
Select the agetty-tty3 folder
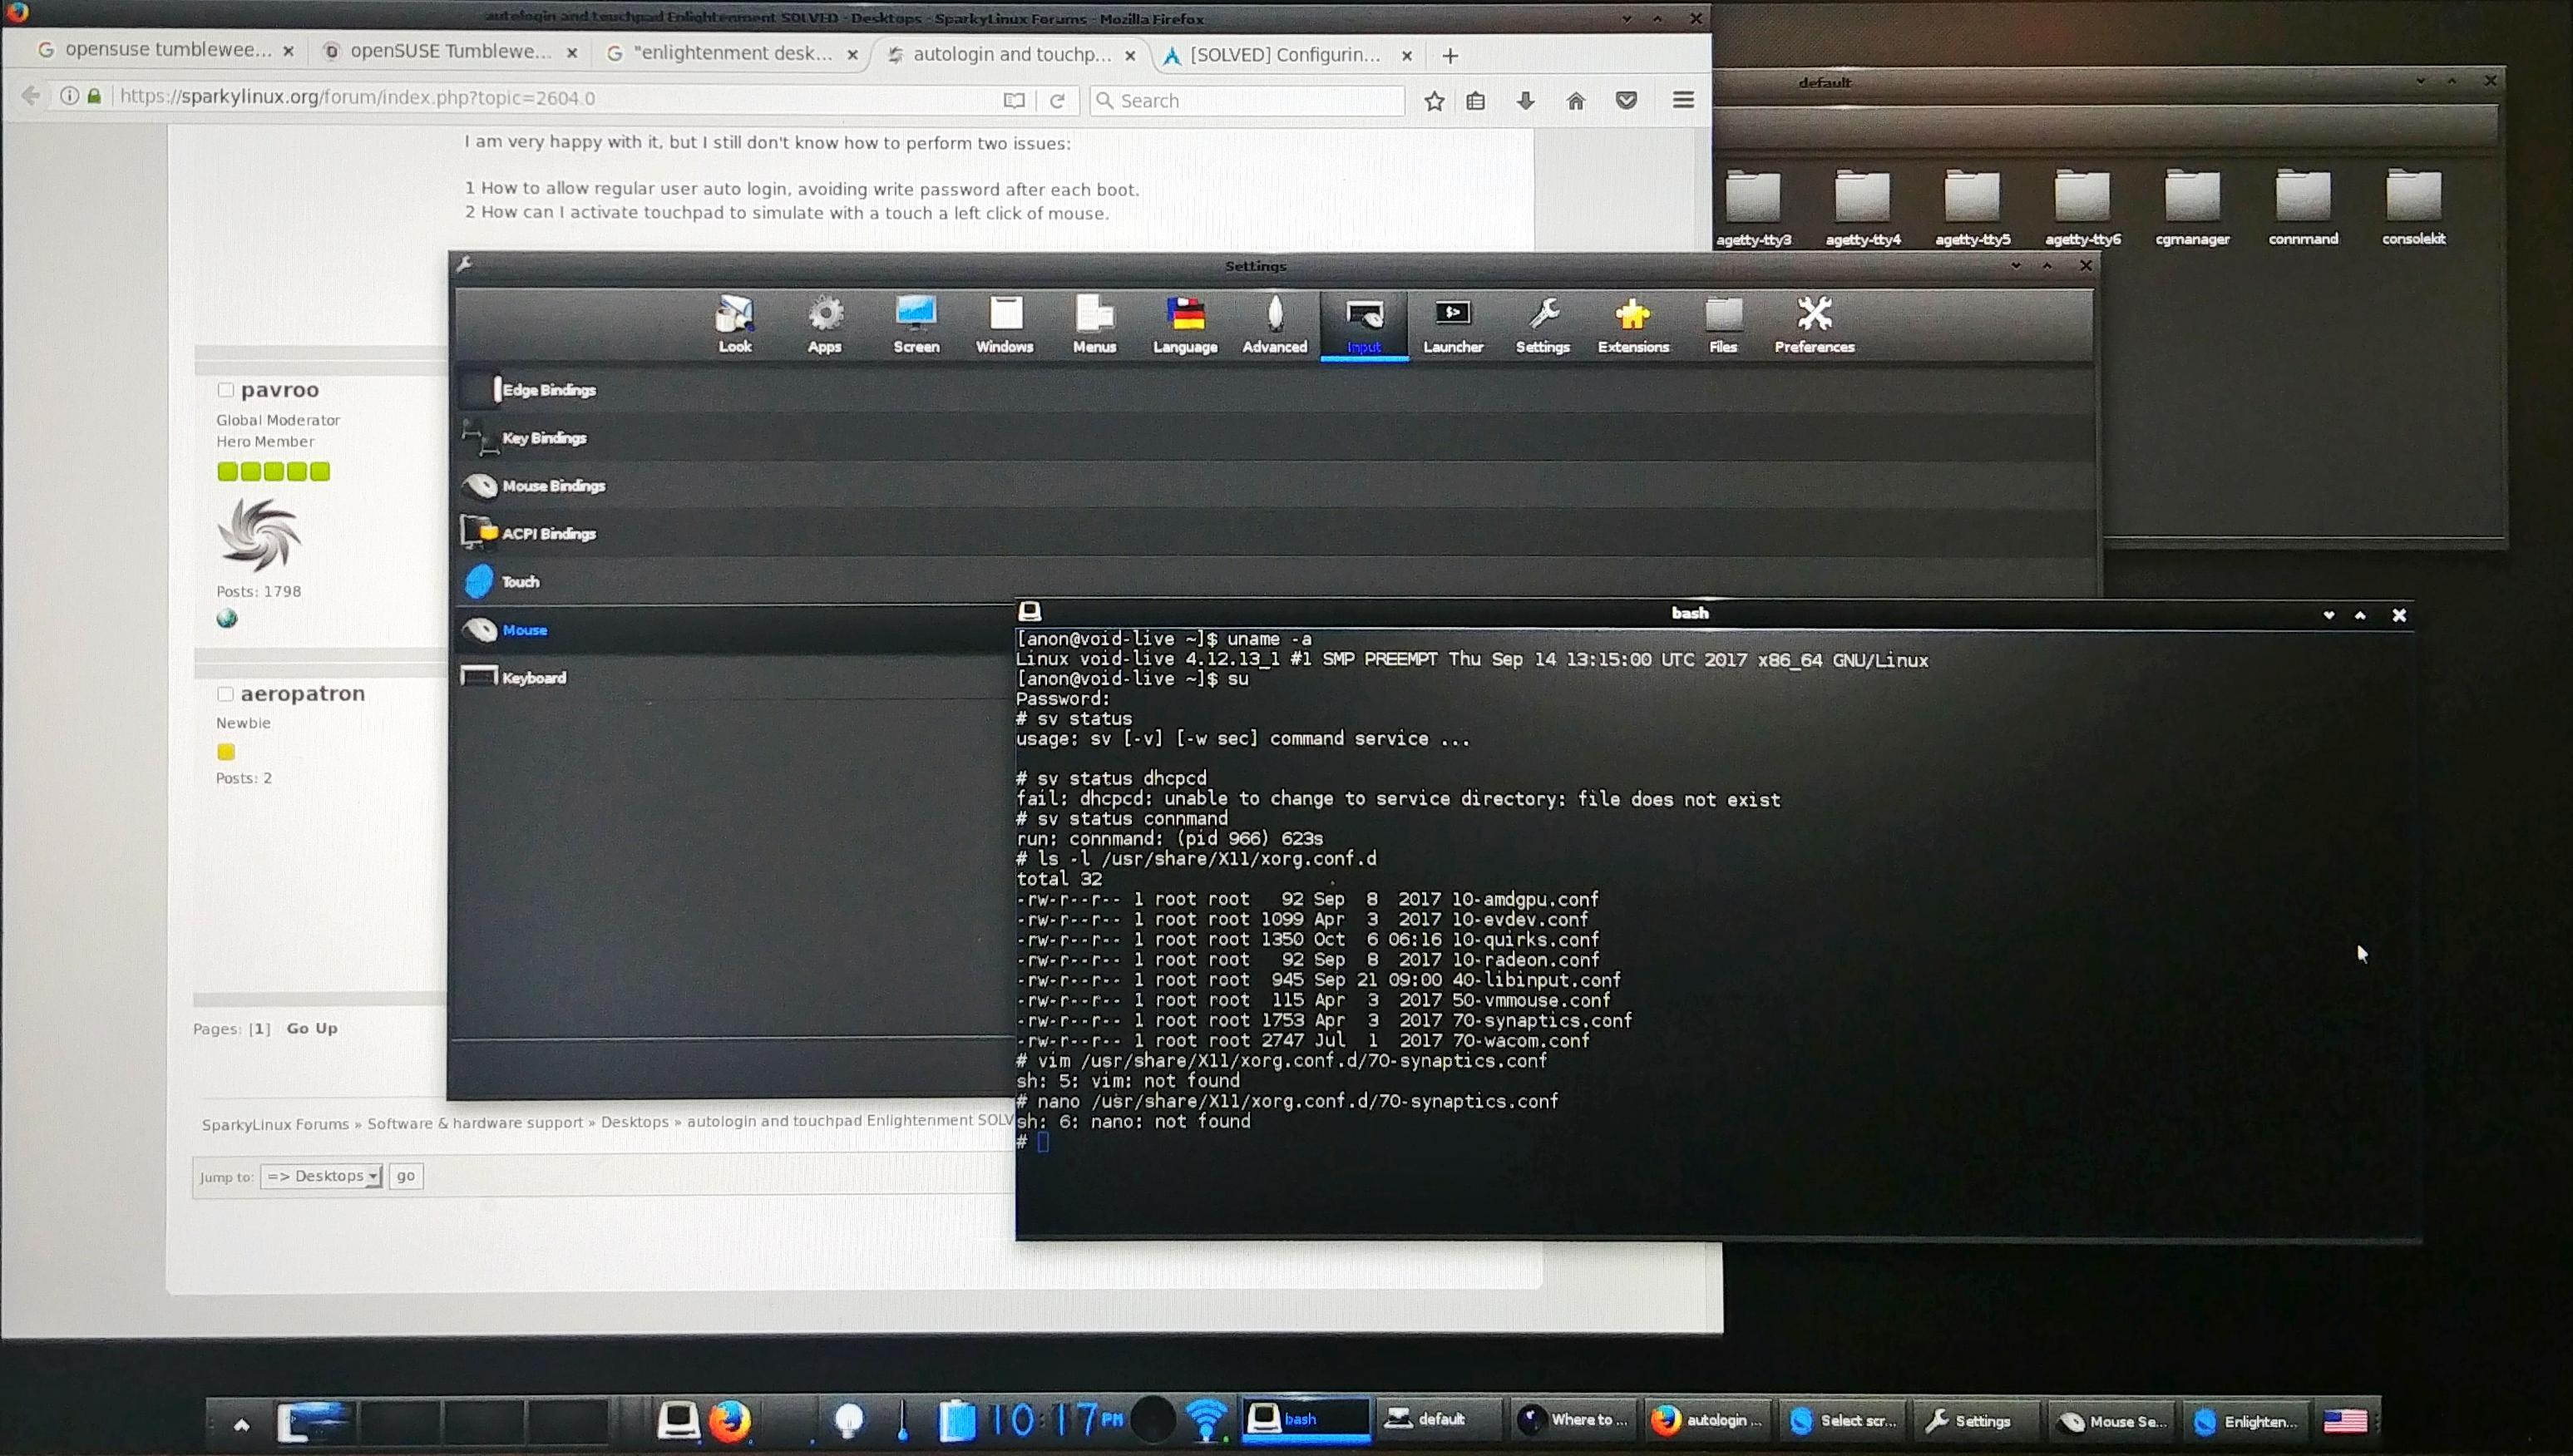(x=1753, y=208)
